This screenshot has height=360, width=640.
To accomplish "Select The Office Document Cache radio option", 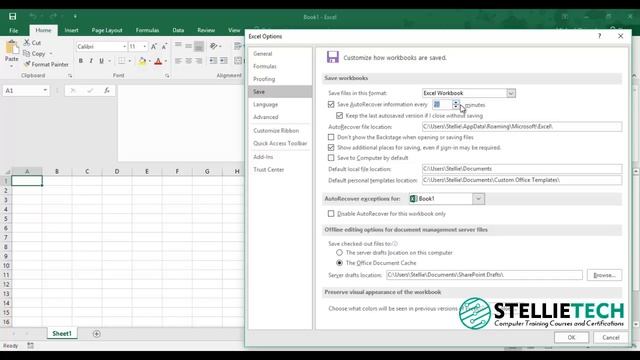I will [340, 263].
